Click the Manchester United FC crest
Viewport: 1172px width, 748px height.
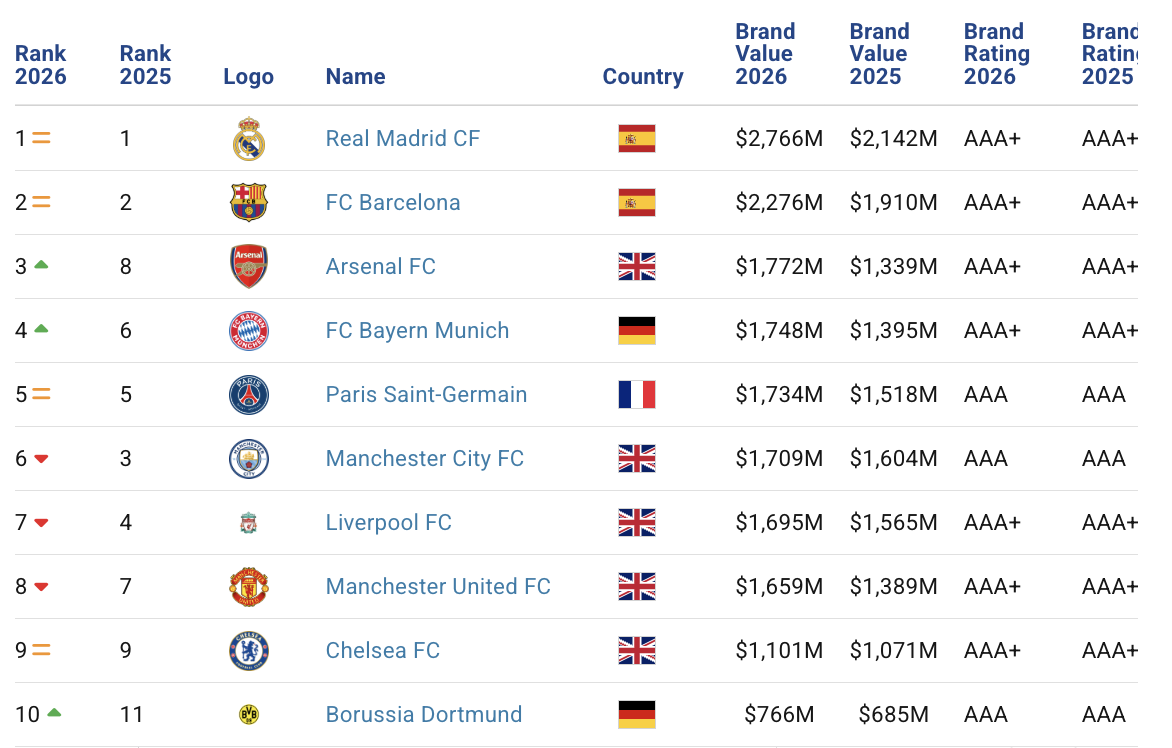click(x=249, y=587)
